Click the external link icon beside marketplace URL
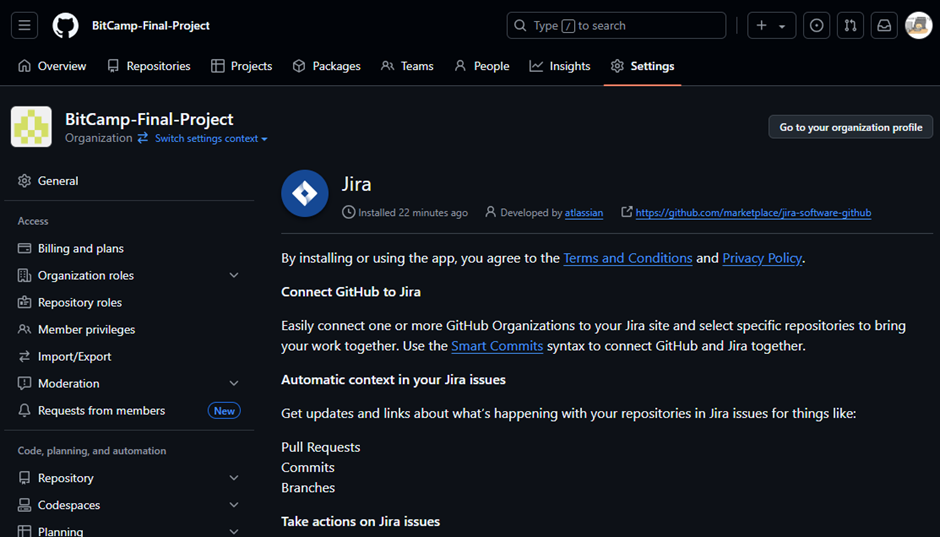This screenshot has width=940, height=537. (626, 212)
